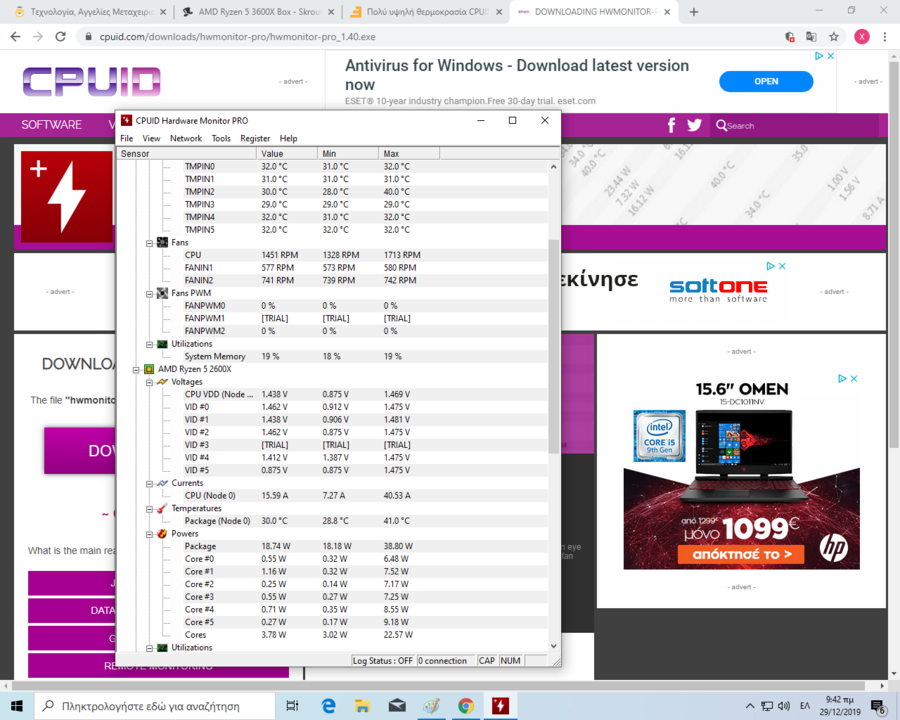Open Chrome's three-dot menu
Screen dimensions: 900x720
pos(885,37)
